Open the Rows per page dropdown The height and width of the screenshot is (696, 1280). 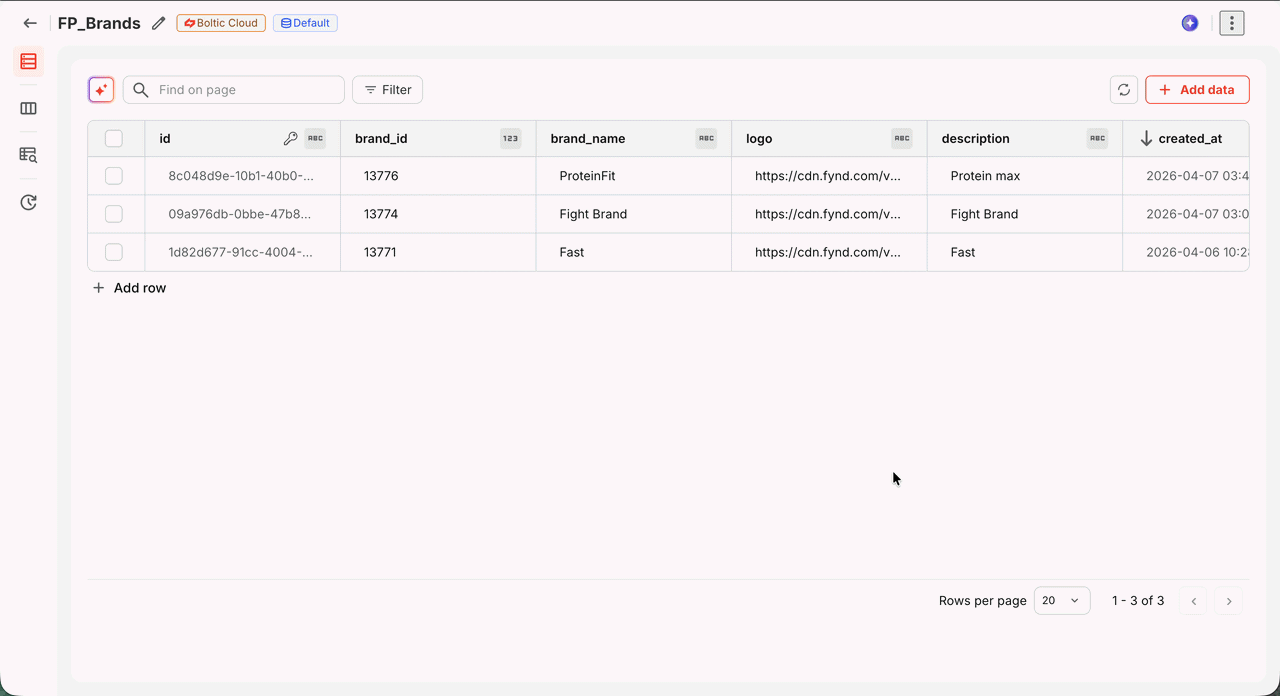coord(1062,601)
